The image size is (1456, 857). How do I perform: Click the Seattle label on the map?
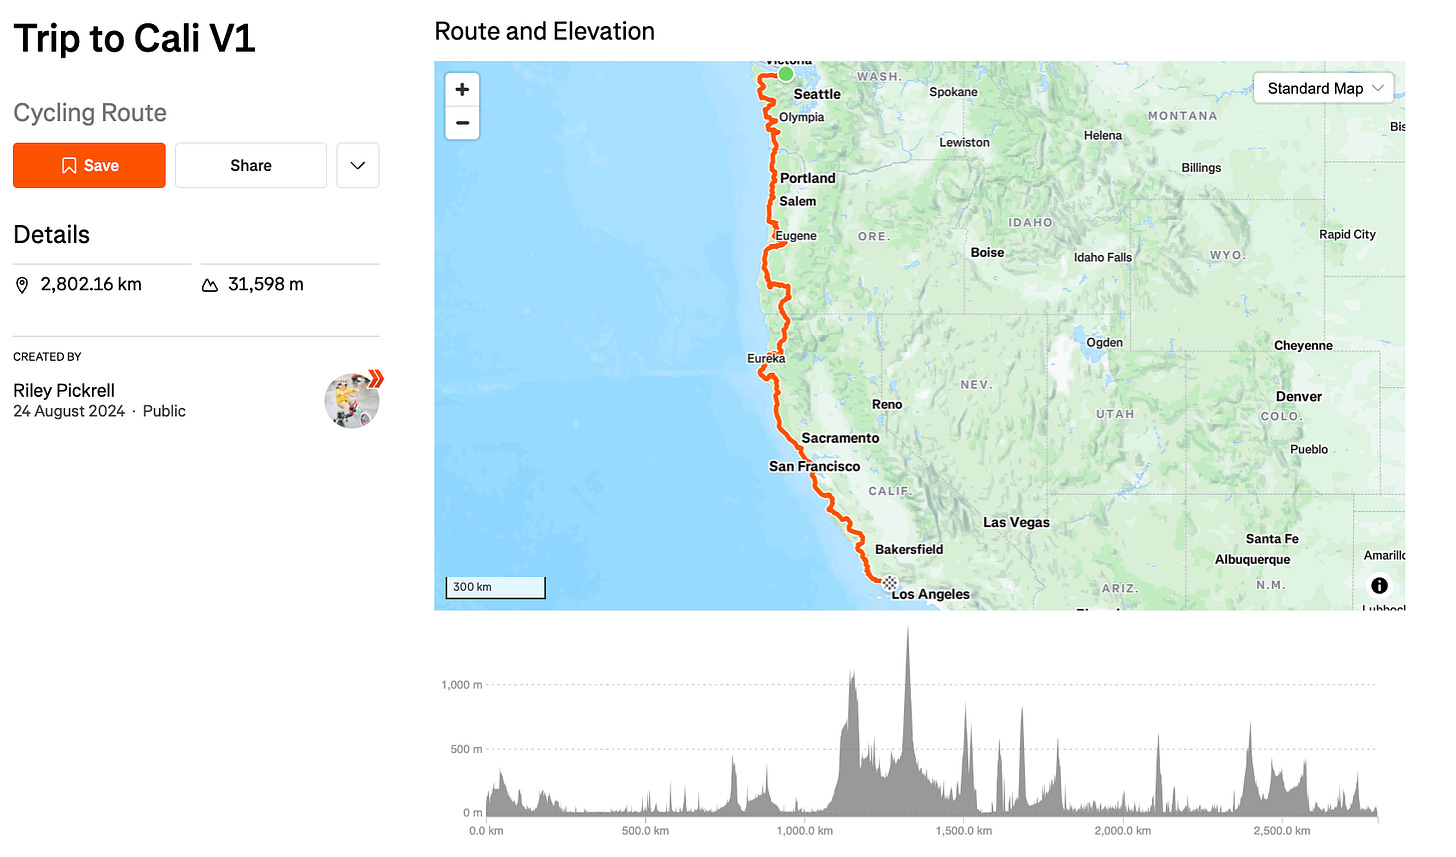point(817,94)
